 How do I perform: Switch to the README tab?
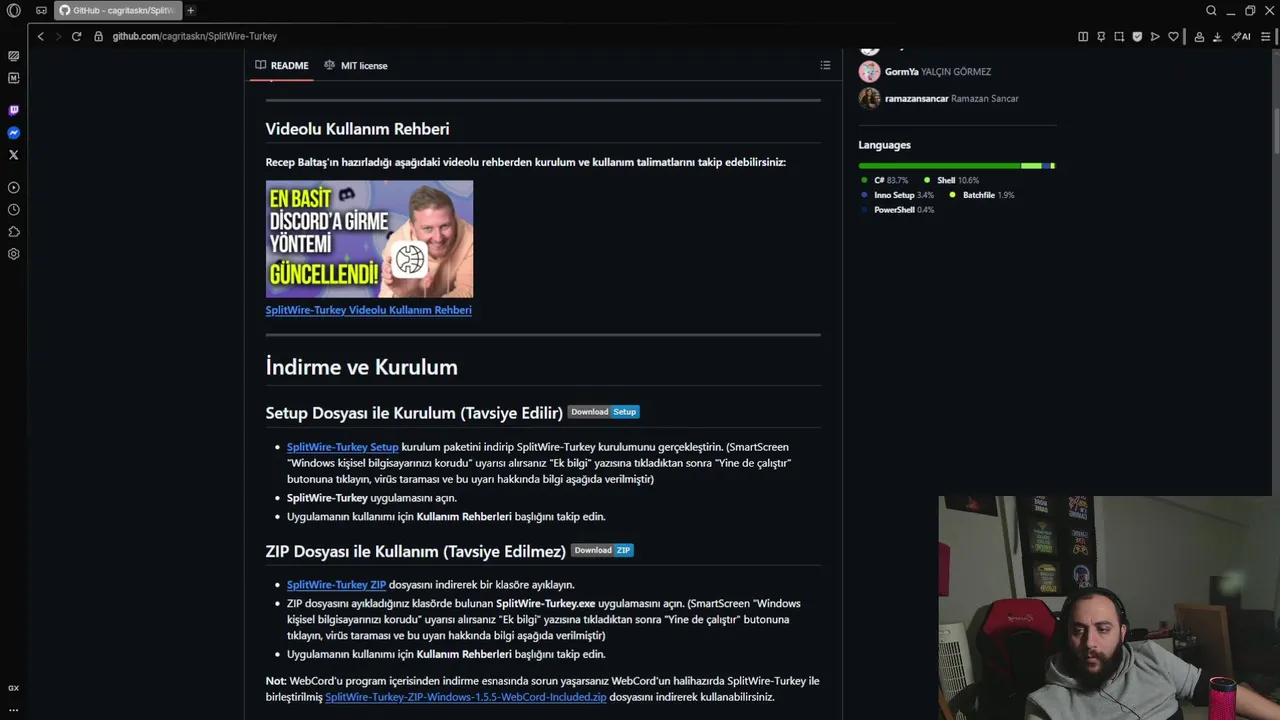coord(282,65)
